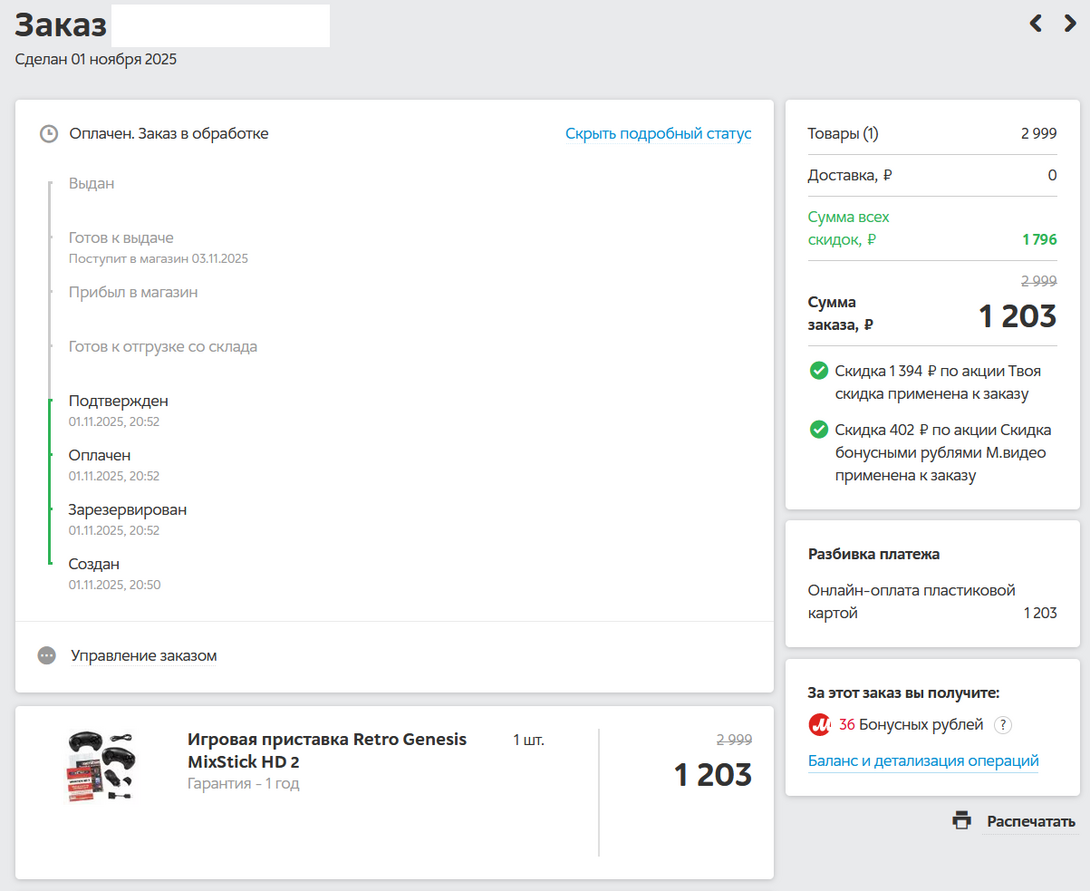Image resolution: width=1090 pixels, height=891 pixels.
Task: Click the three-dots icon by Управление заказом
Action: [x=47, y=656]
